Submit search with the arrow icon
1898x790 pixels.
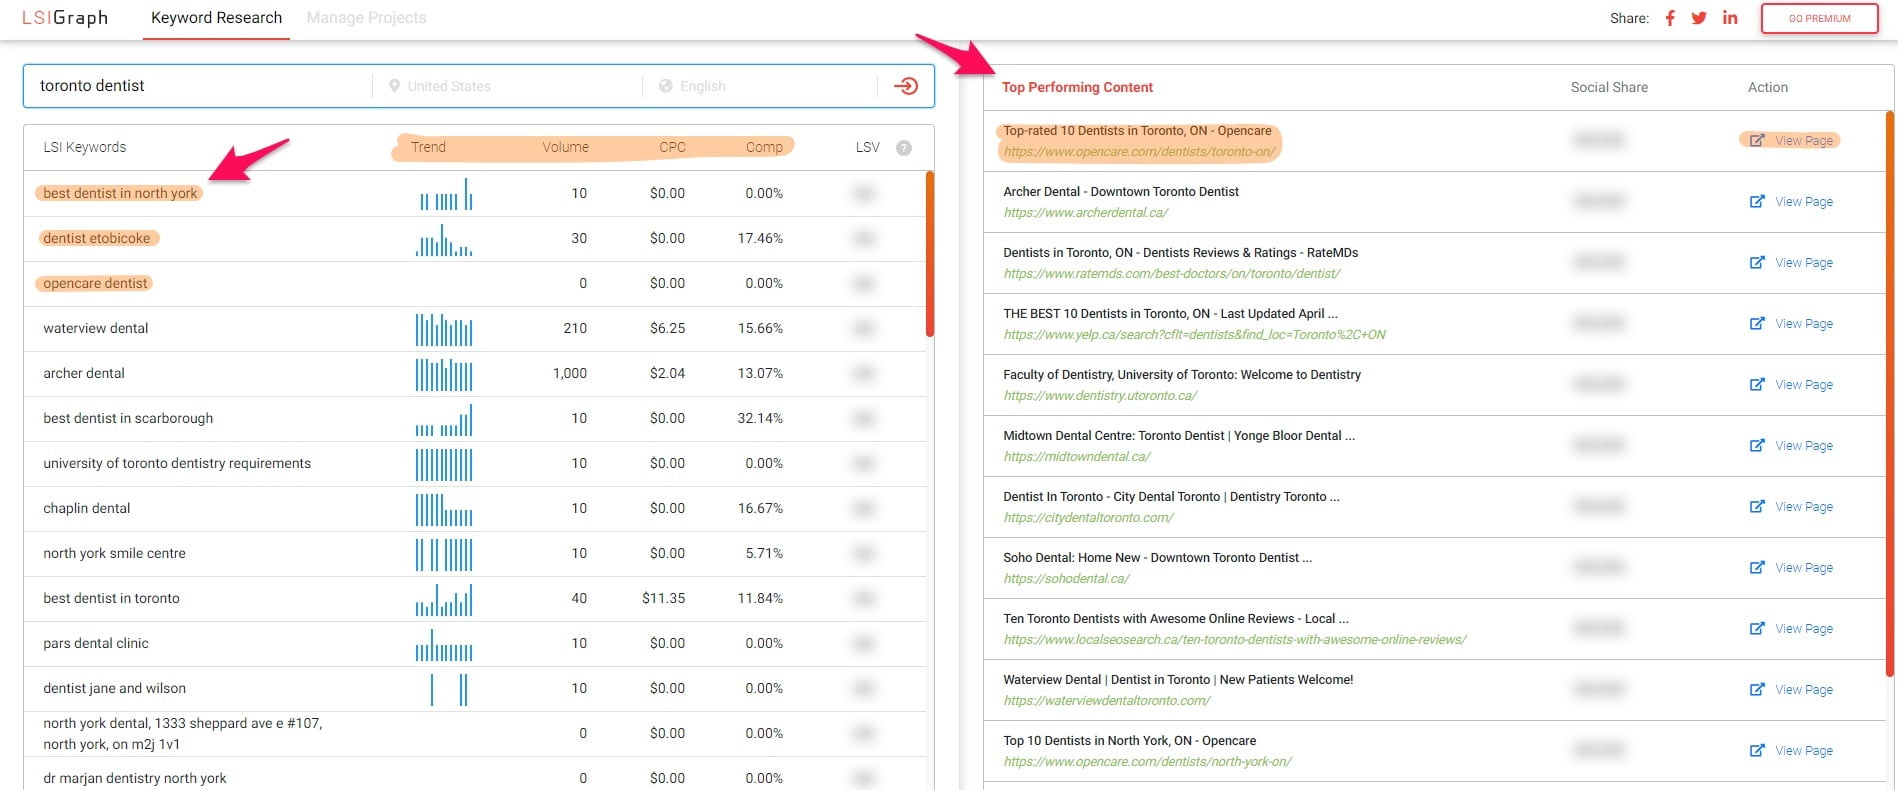pyautogui.click(x=906, y=86)
